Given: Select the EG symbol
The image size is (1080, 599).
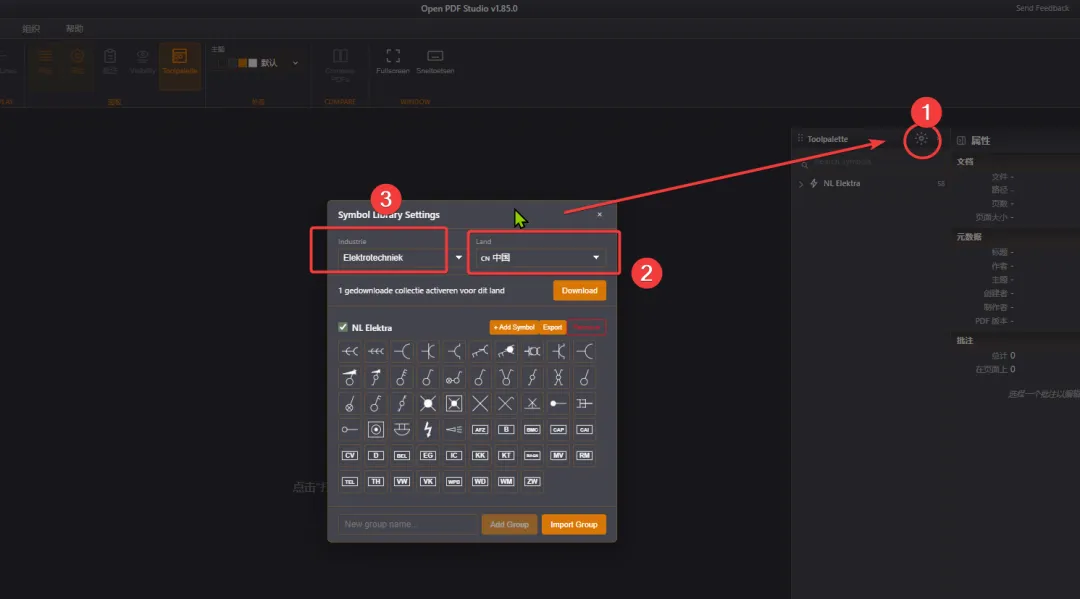Looking at the screenshot, I should (x=428, y=455).
